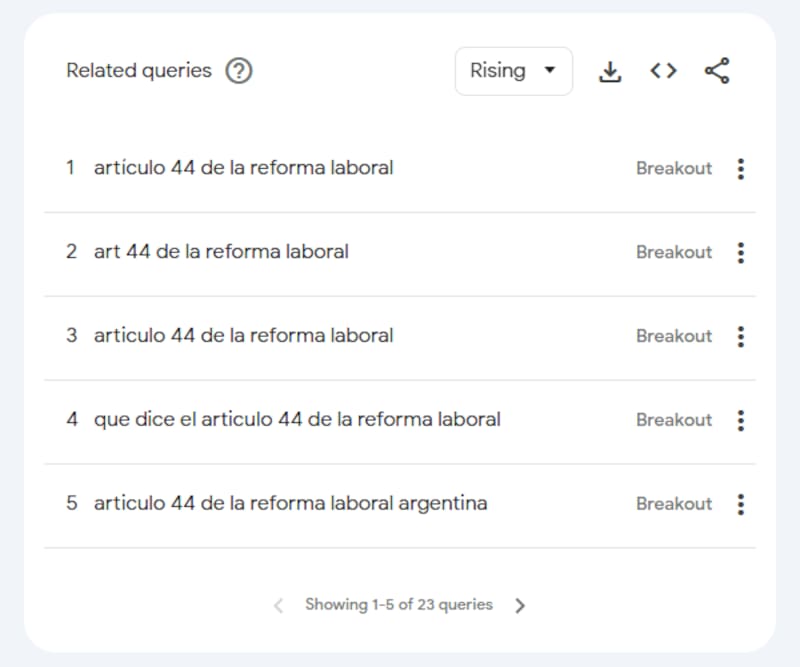Click the Rising dropdown arrow
Image resolution: width=800 pixels, height=667 pixels.
(550, 71)
